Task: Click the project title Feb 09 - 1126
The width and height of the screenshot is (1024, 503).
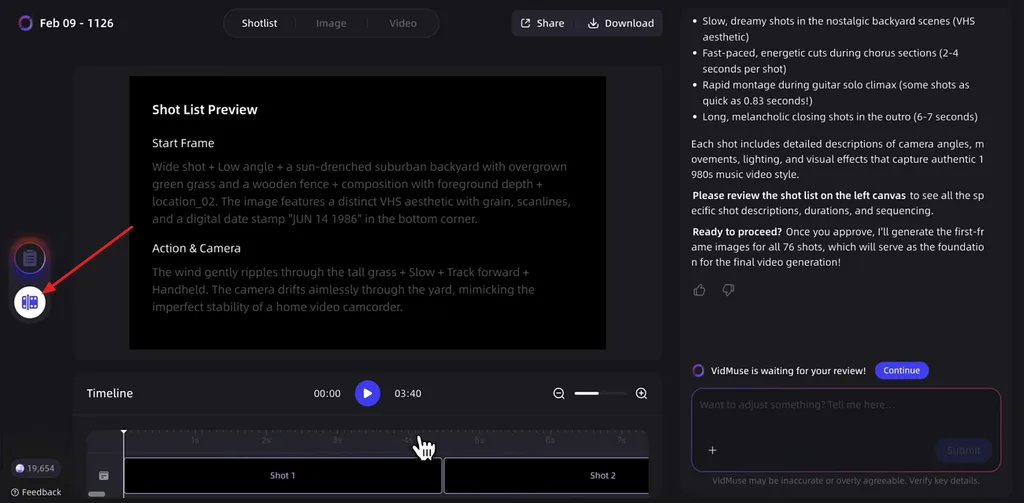Action: point(76,24)
